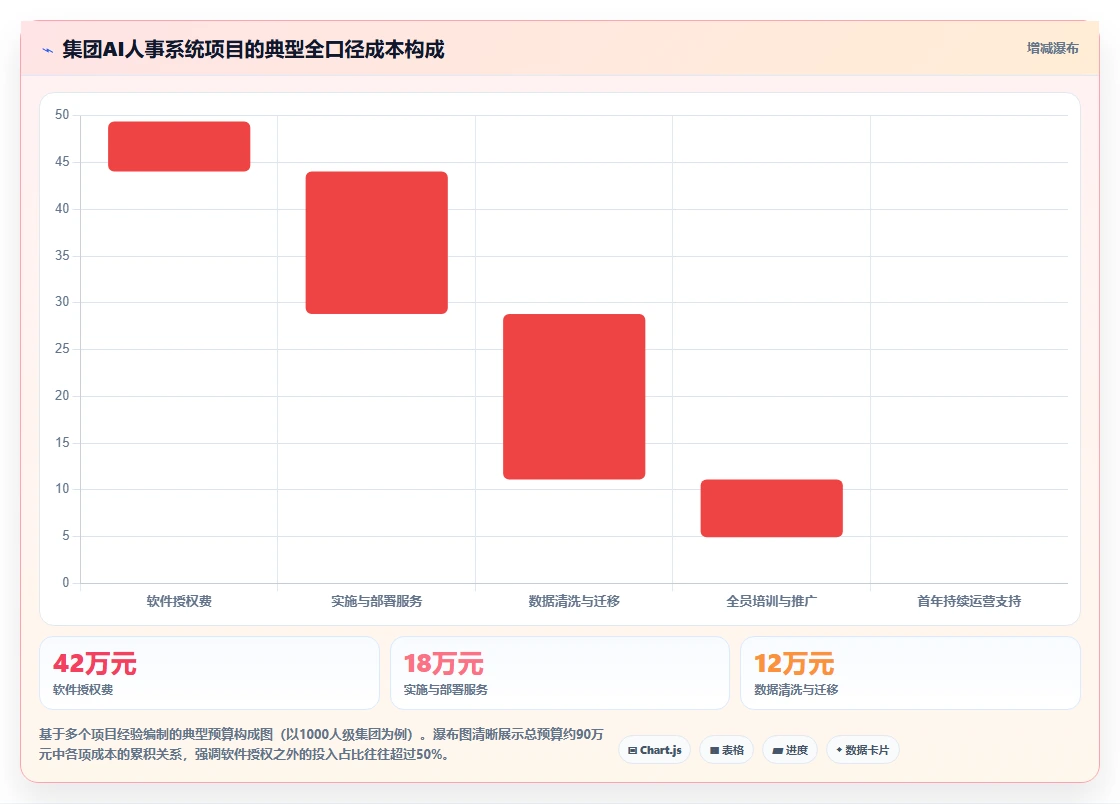Click the x-axis label 实施与部署服务

(376, 601)
